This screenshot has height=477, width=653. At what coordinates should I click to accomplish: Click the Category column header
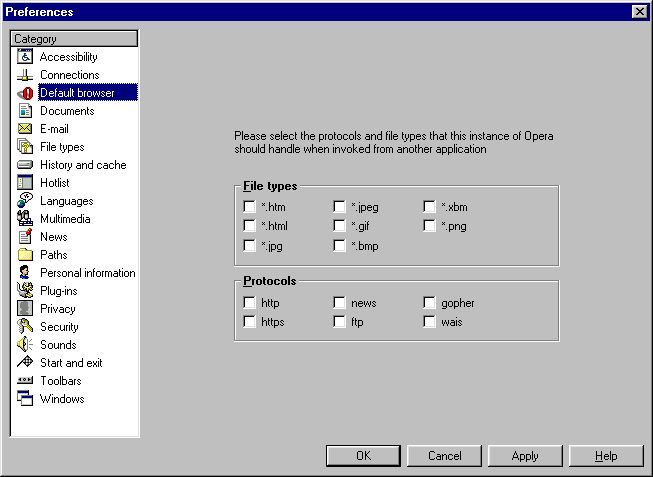point(74,39)
